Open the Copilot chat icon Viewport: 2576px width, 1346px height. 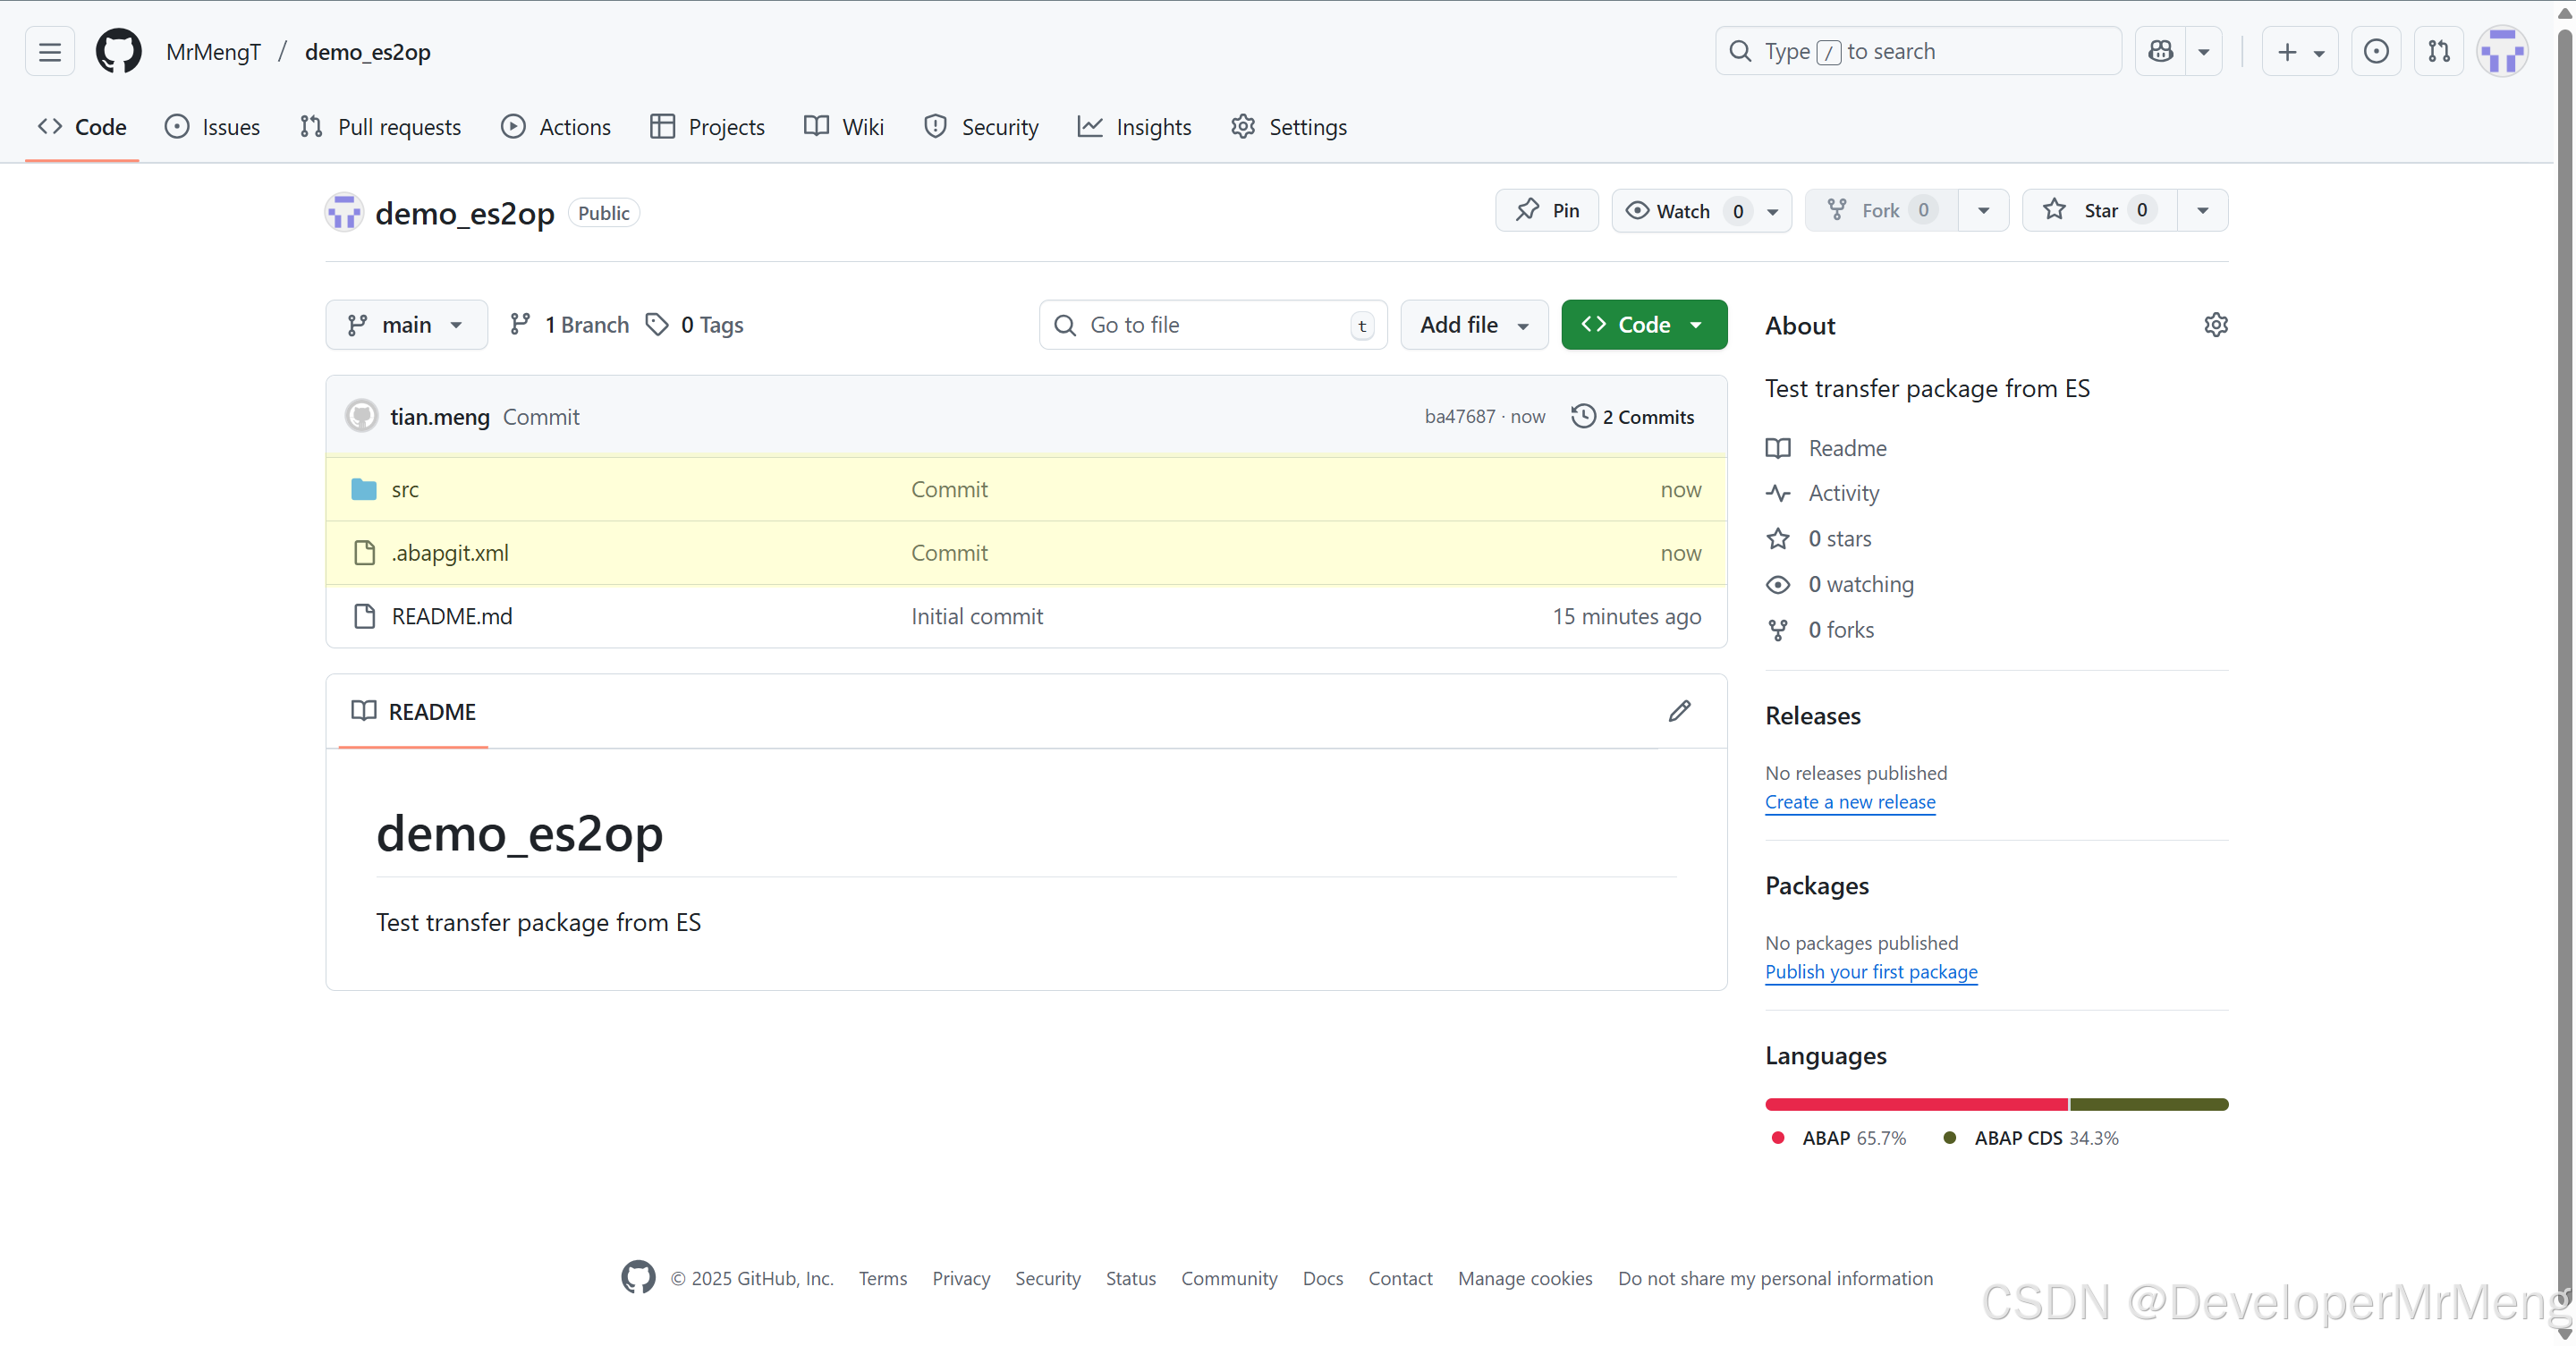tap(2160, 51)
